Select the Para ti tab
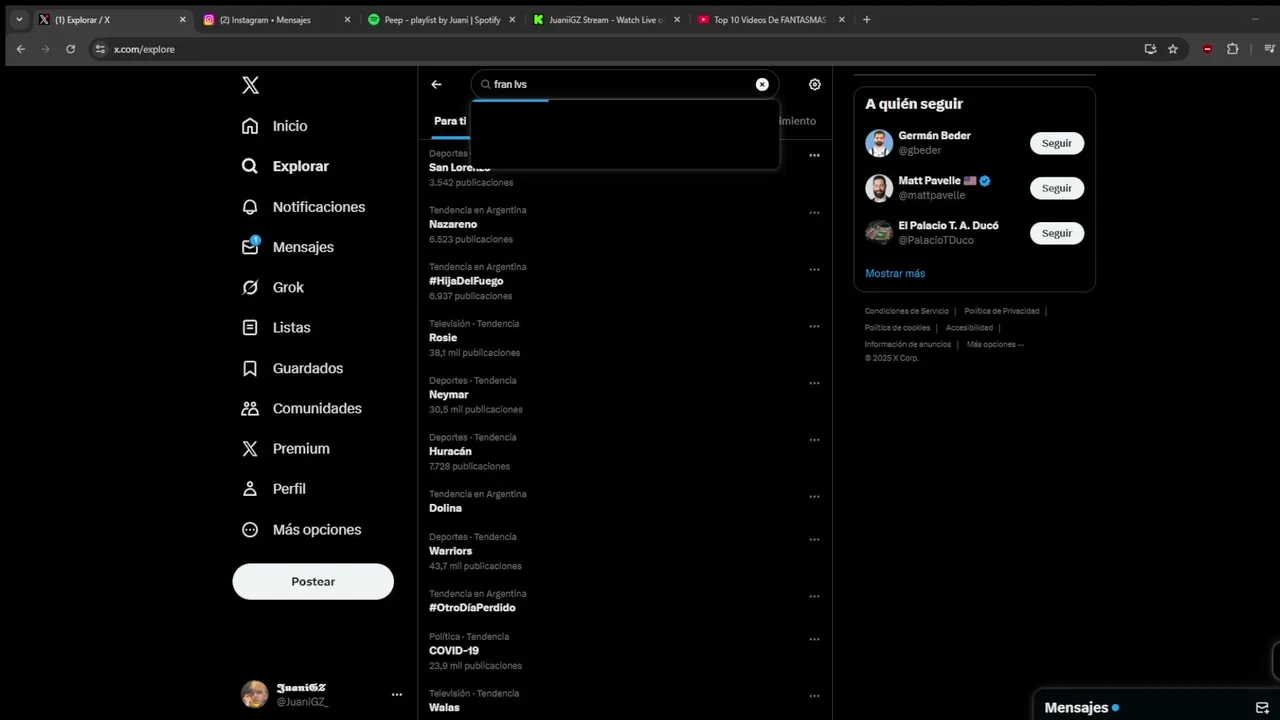Screen dimensions: 1280x720 coord(450,121)
